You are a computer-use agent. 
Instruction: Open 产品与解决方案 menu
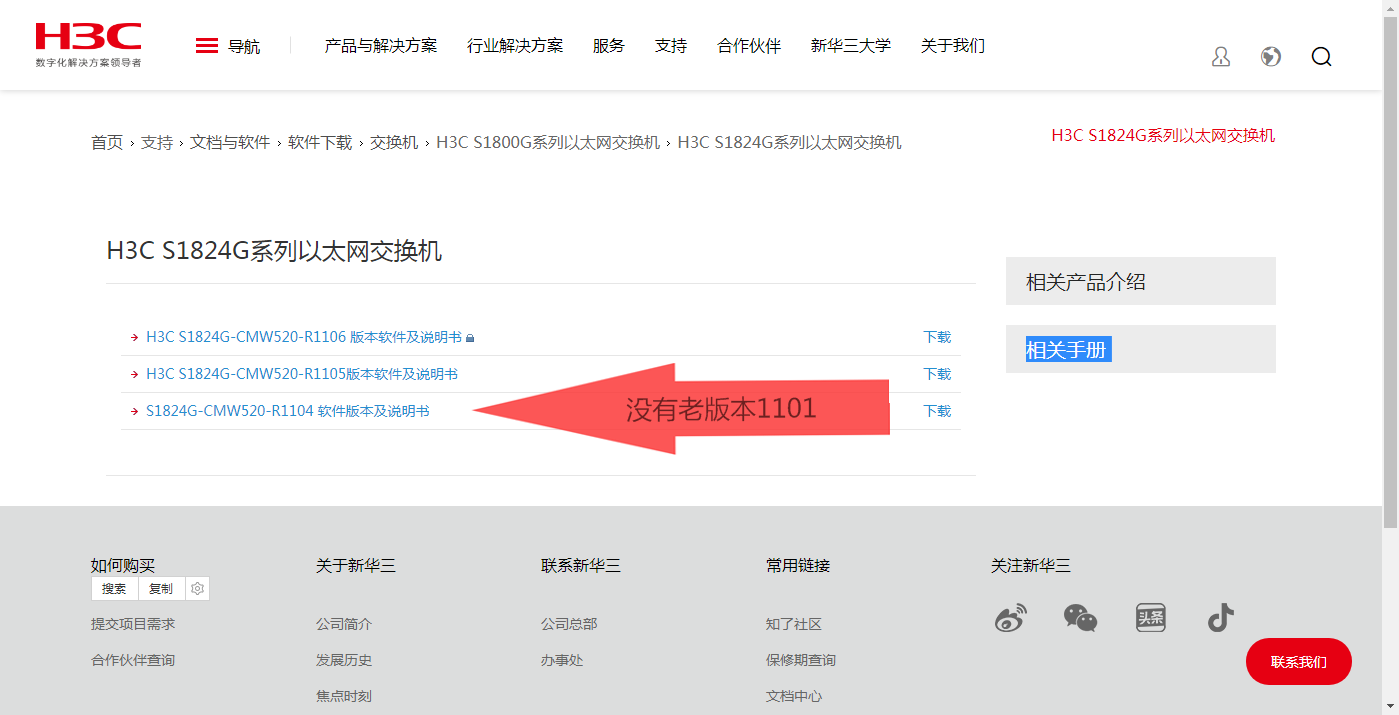click(381, 46)
